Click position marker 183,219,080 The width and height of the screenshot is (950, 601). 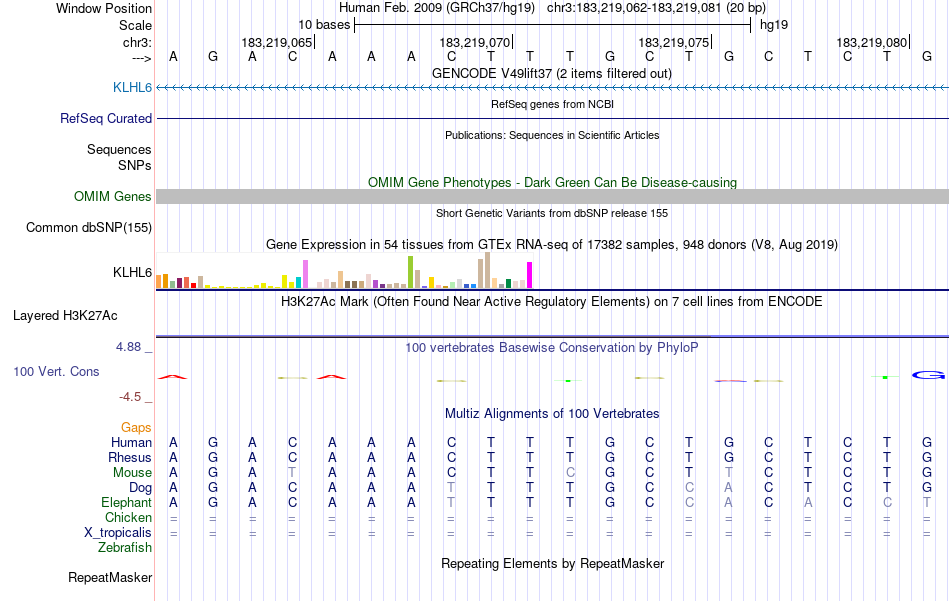pos(872,42)
